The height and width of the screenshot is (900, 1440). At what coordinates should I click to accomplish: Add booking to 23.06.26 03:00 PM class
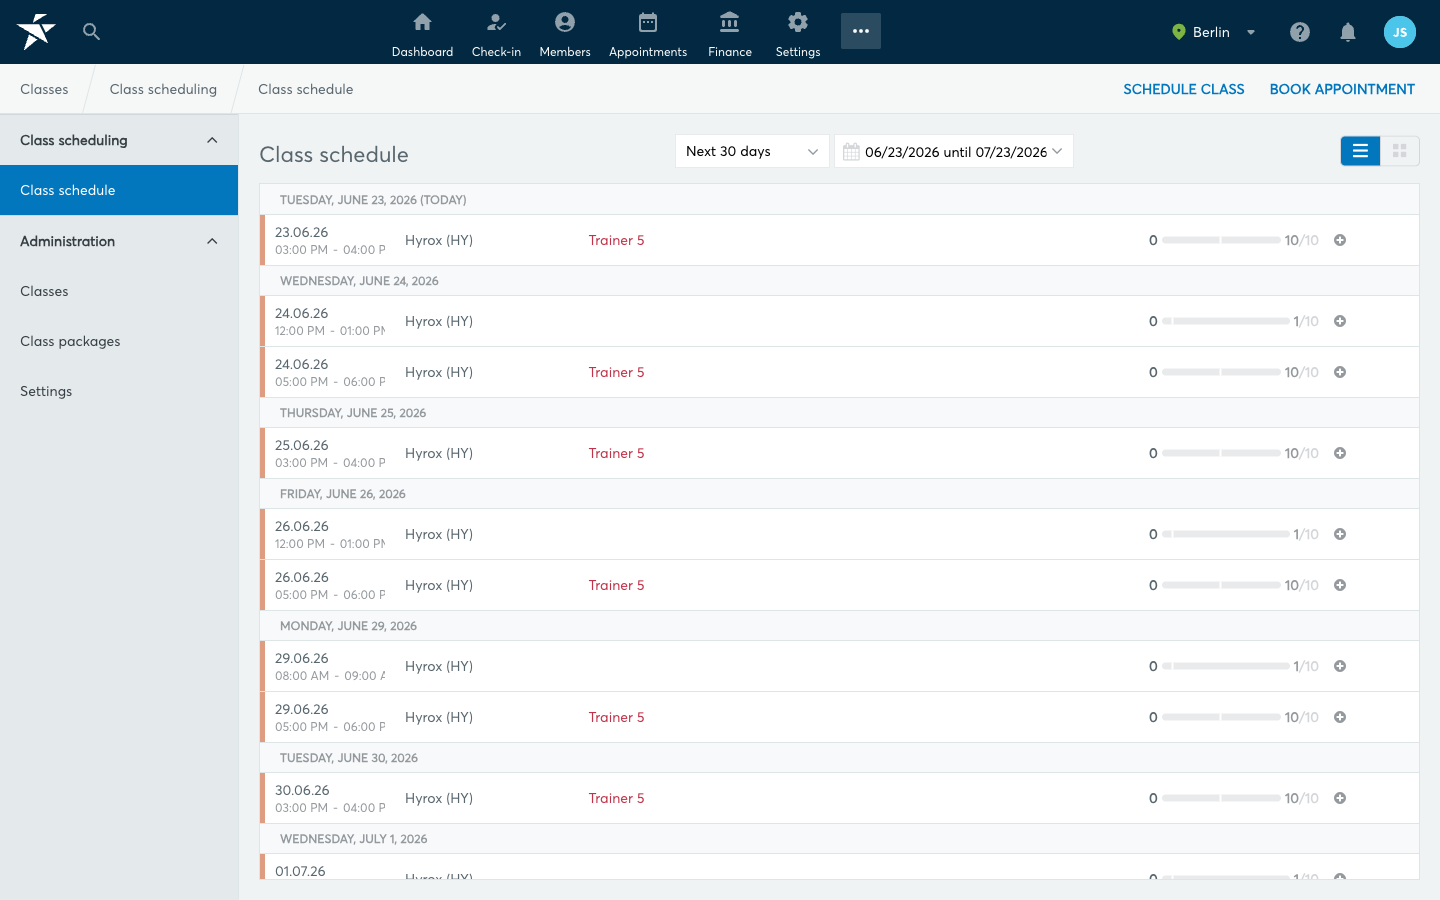point(1340,240)
